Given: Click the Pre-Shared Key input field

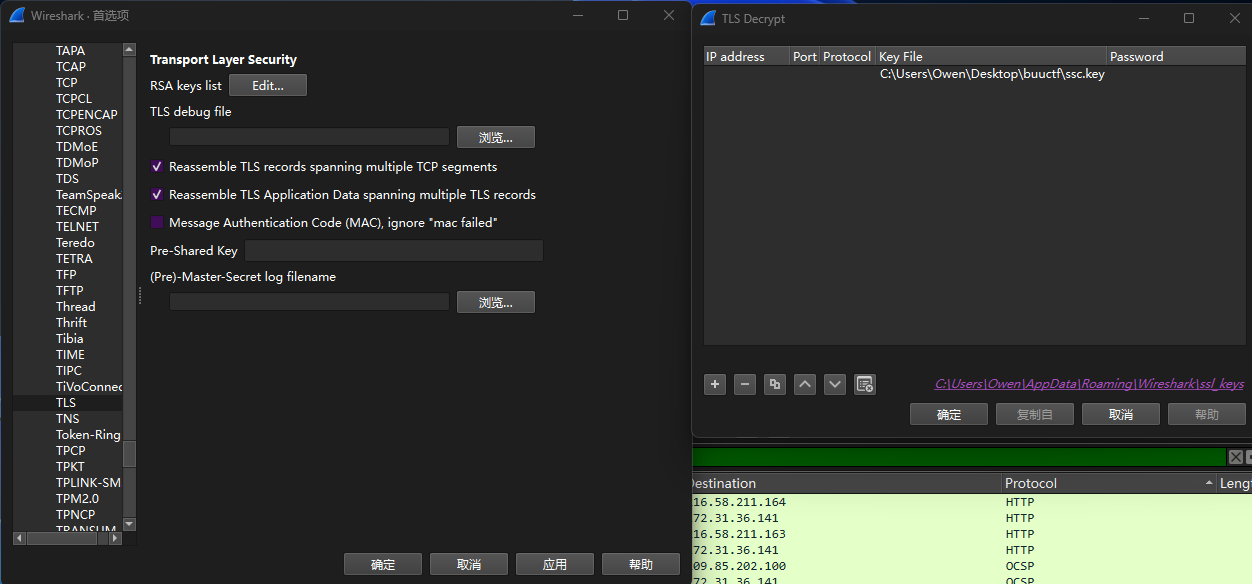Looking at the screenshot, I should tap(394, 251).
